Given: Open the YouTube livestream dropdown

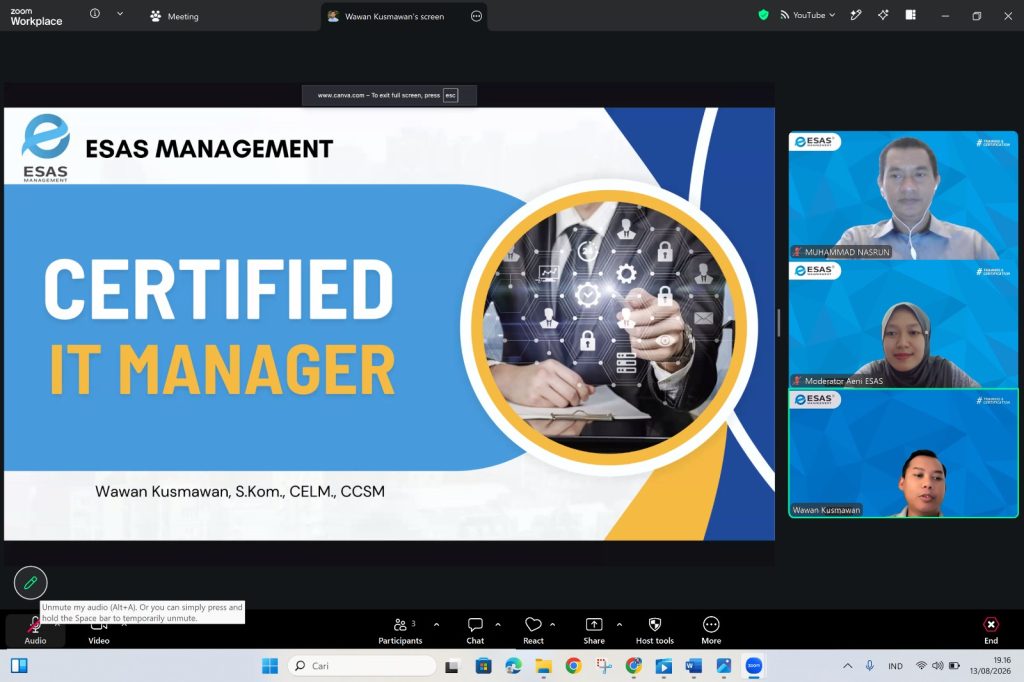Looking at the screenshot, I should pos(808,15).
